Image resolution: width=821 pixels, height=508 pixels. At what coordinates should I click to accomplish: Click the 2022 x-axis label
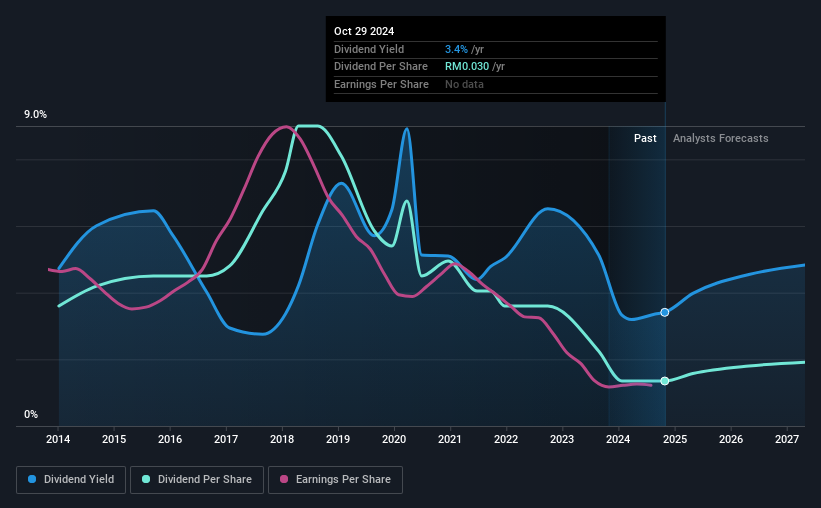click(x=506, y=439)
